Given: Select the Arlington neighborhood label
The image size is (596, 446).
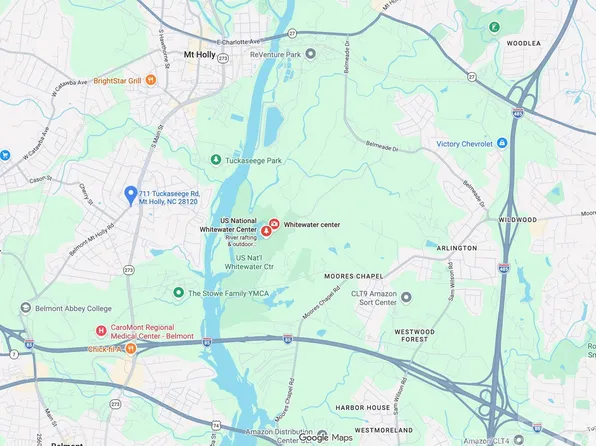Looking at the screenshot, I should [457, 248].
